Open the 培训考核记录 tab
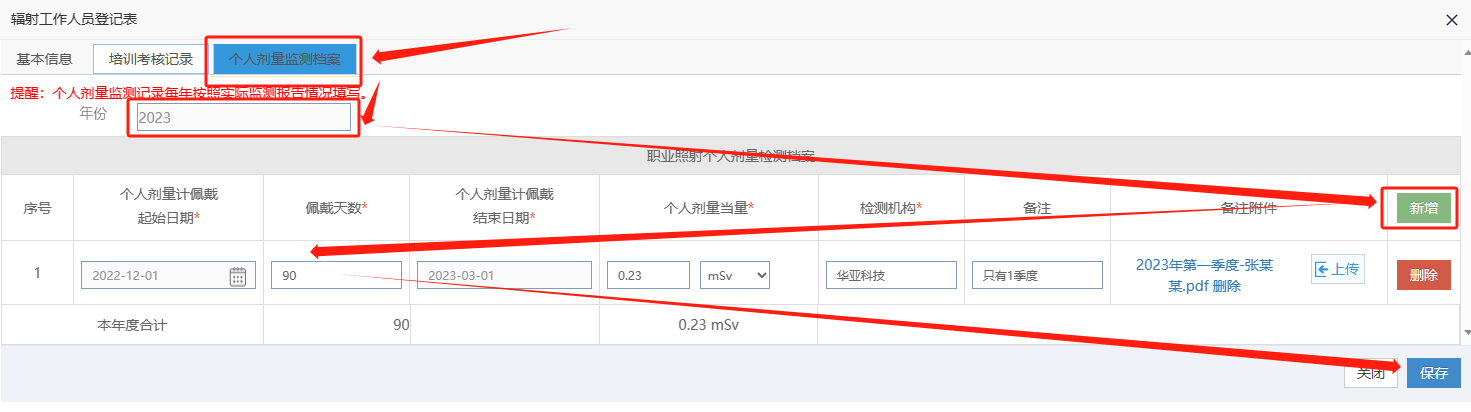This screenshot has height=412, width=1471. tap(151, 59)
